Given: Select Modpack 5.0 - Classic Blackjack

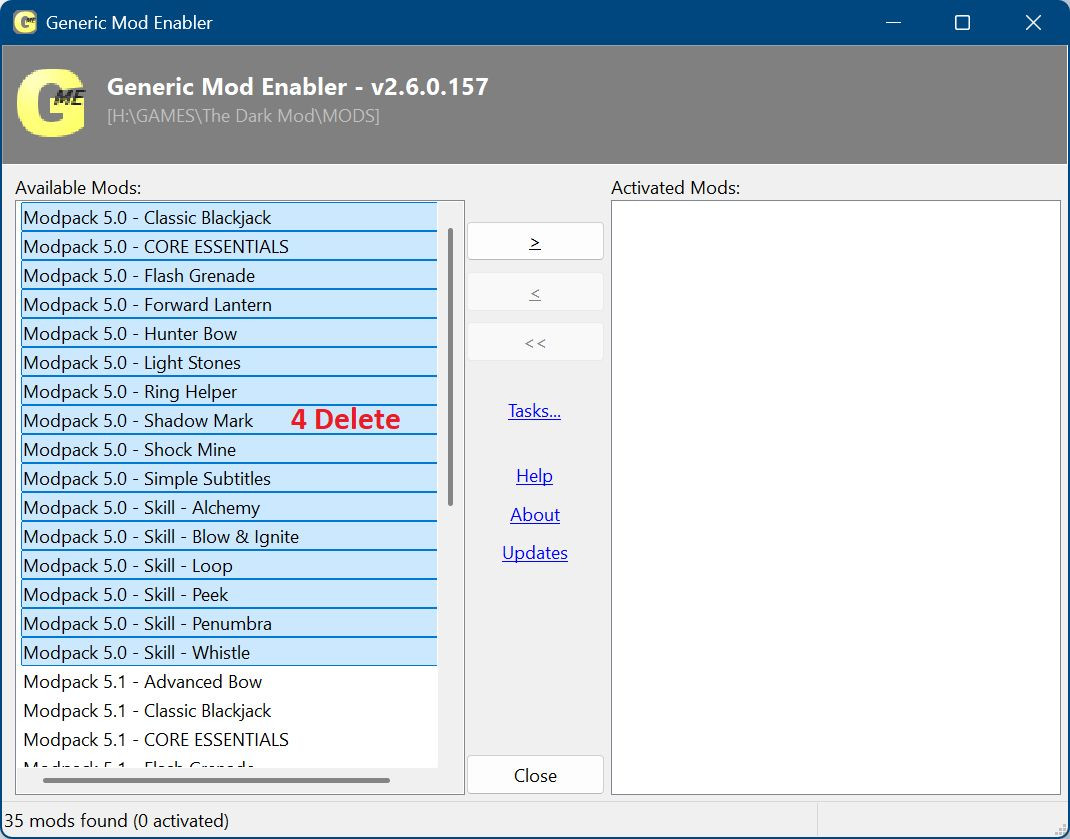Looking at the screenshot, I should click(229, 217).
